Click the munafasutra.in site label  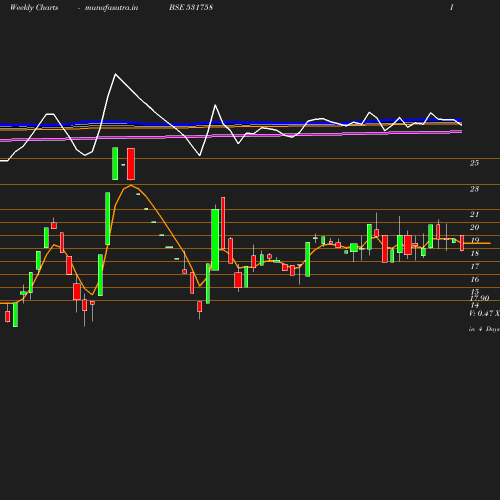pyautogui.click(x=111, y=8)
